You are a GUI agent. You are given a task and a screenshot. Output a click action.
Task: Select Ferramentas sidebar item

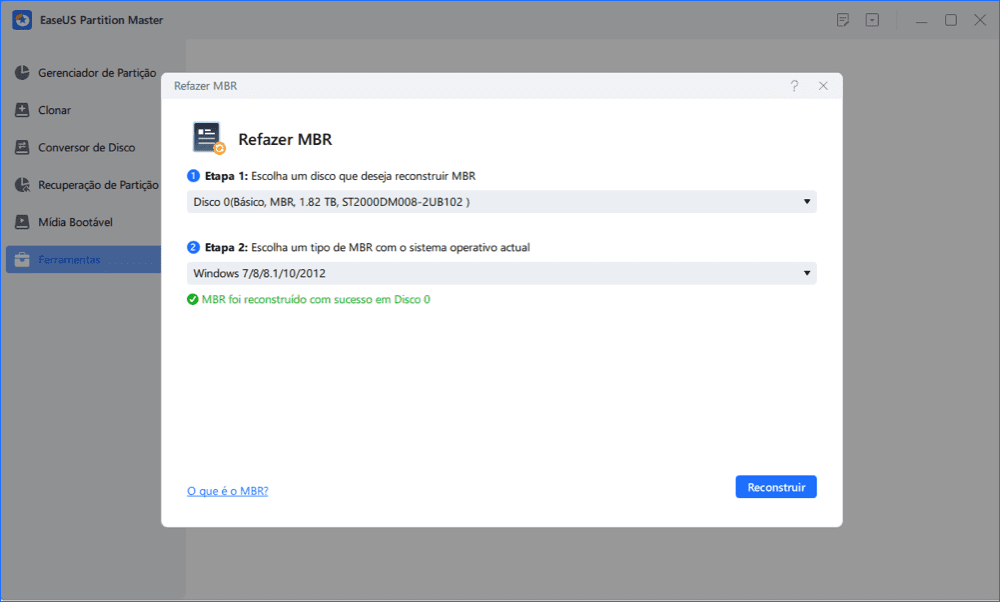tap(84, 260)
